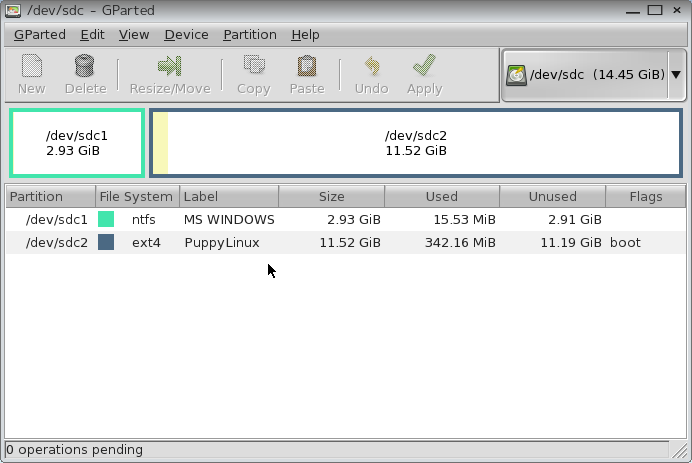Click the 2.93 GiB size cell

[354, 219]
